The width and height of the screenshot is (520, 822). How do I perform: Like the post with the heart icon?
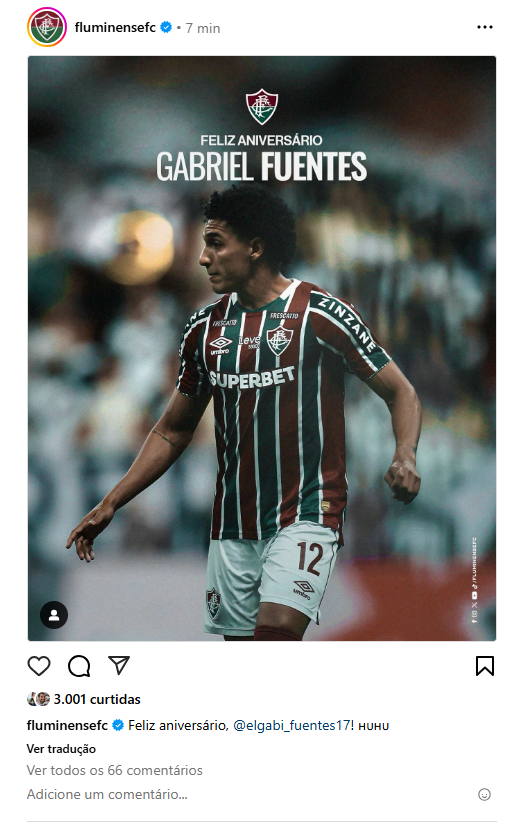(39, 666)
